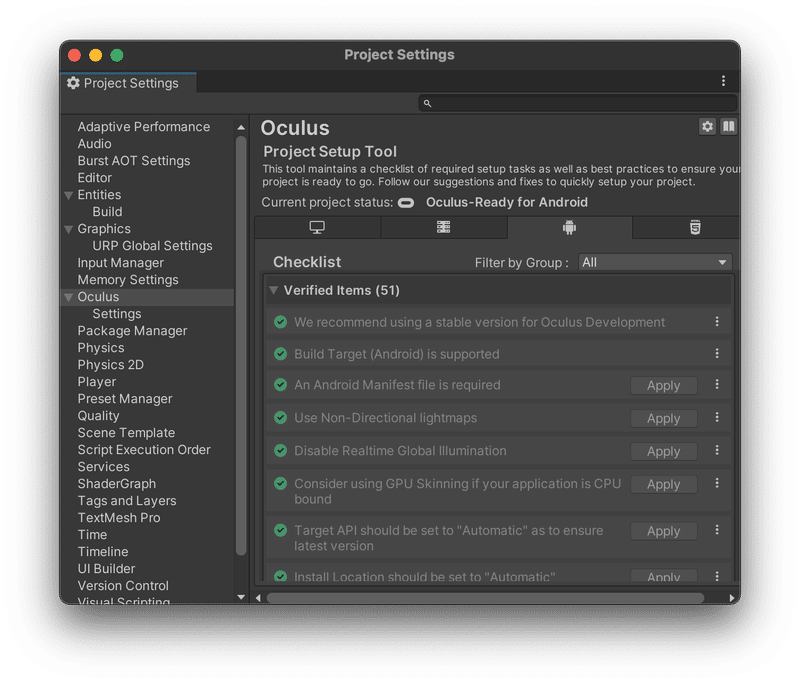Viewport: 800px width, 683px height.
Task: Open the window's vertical ellipsis menu
Action: click(724, 81)
